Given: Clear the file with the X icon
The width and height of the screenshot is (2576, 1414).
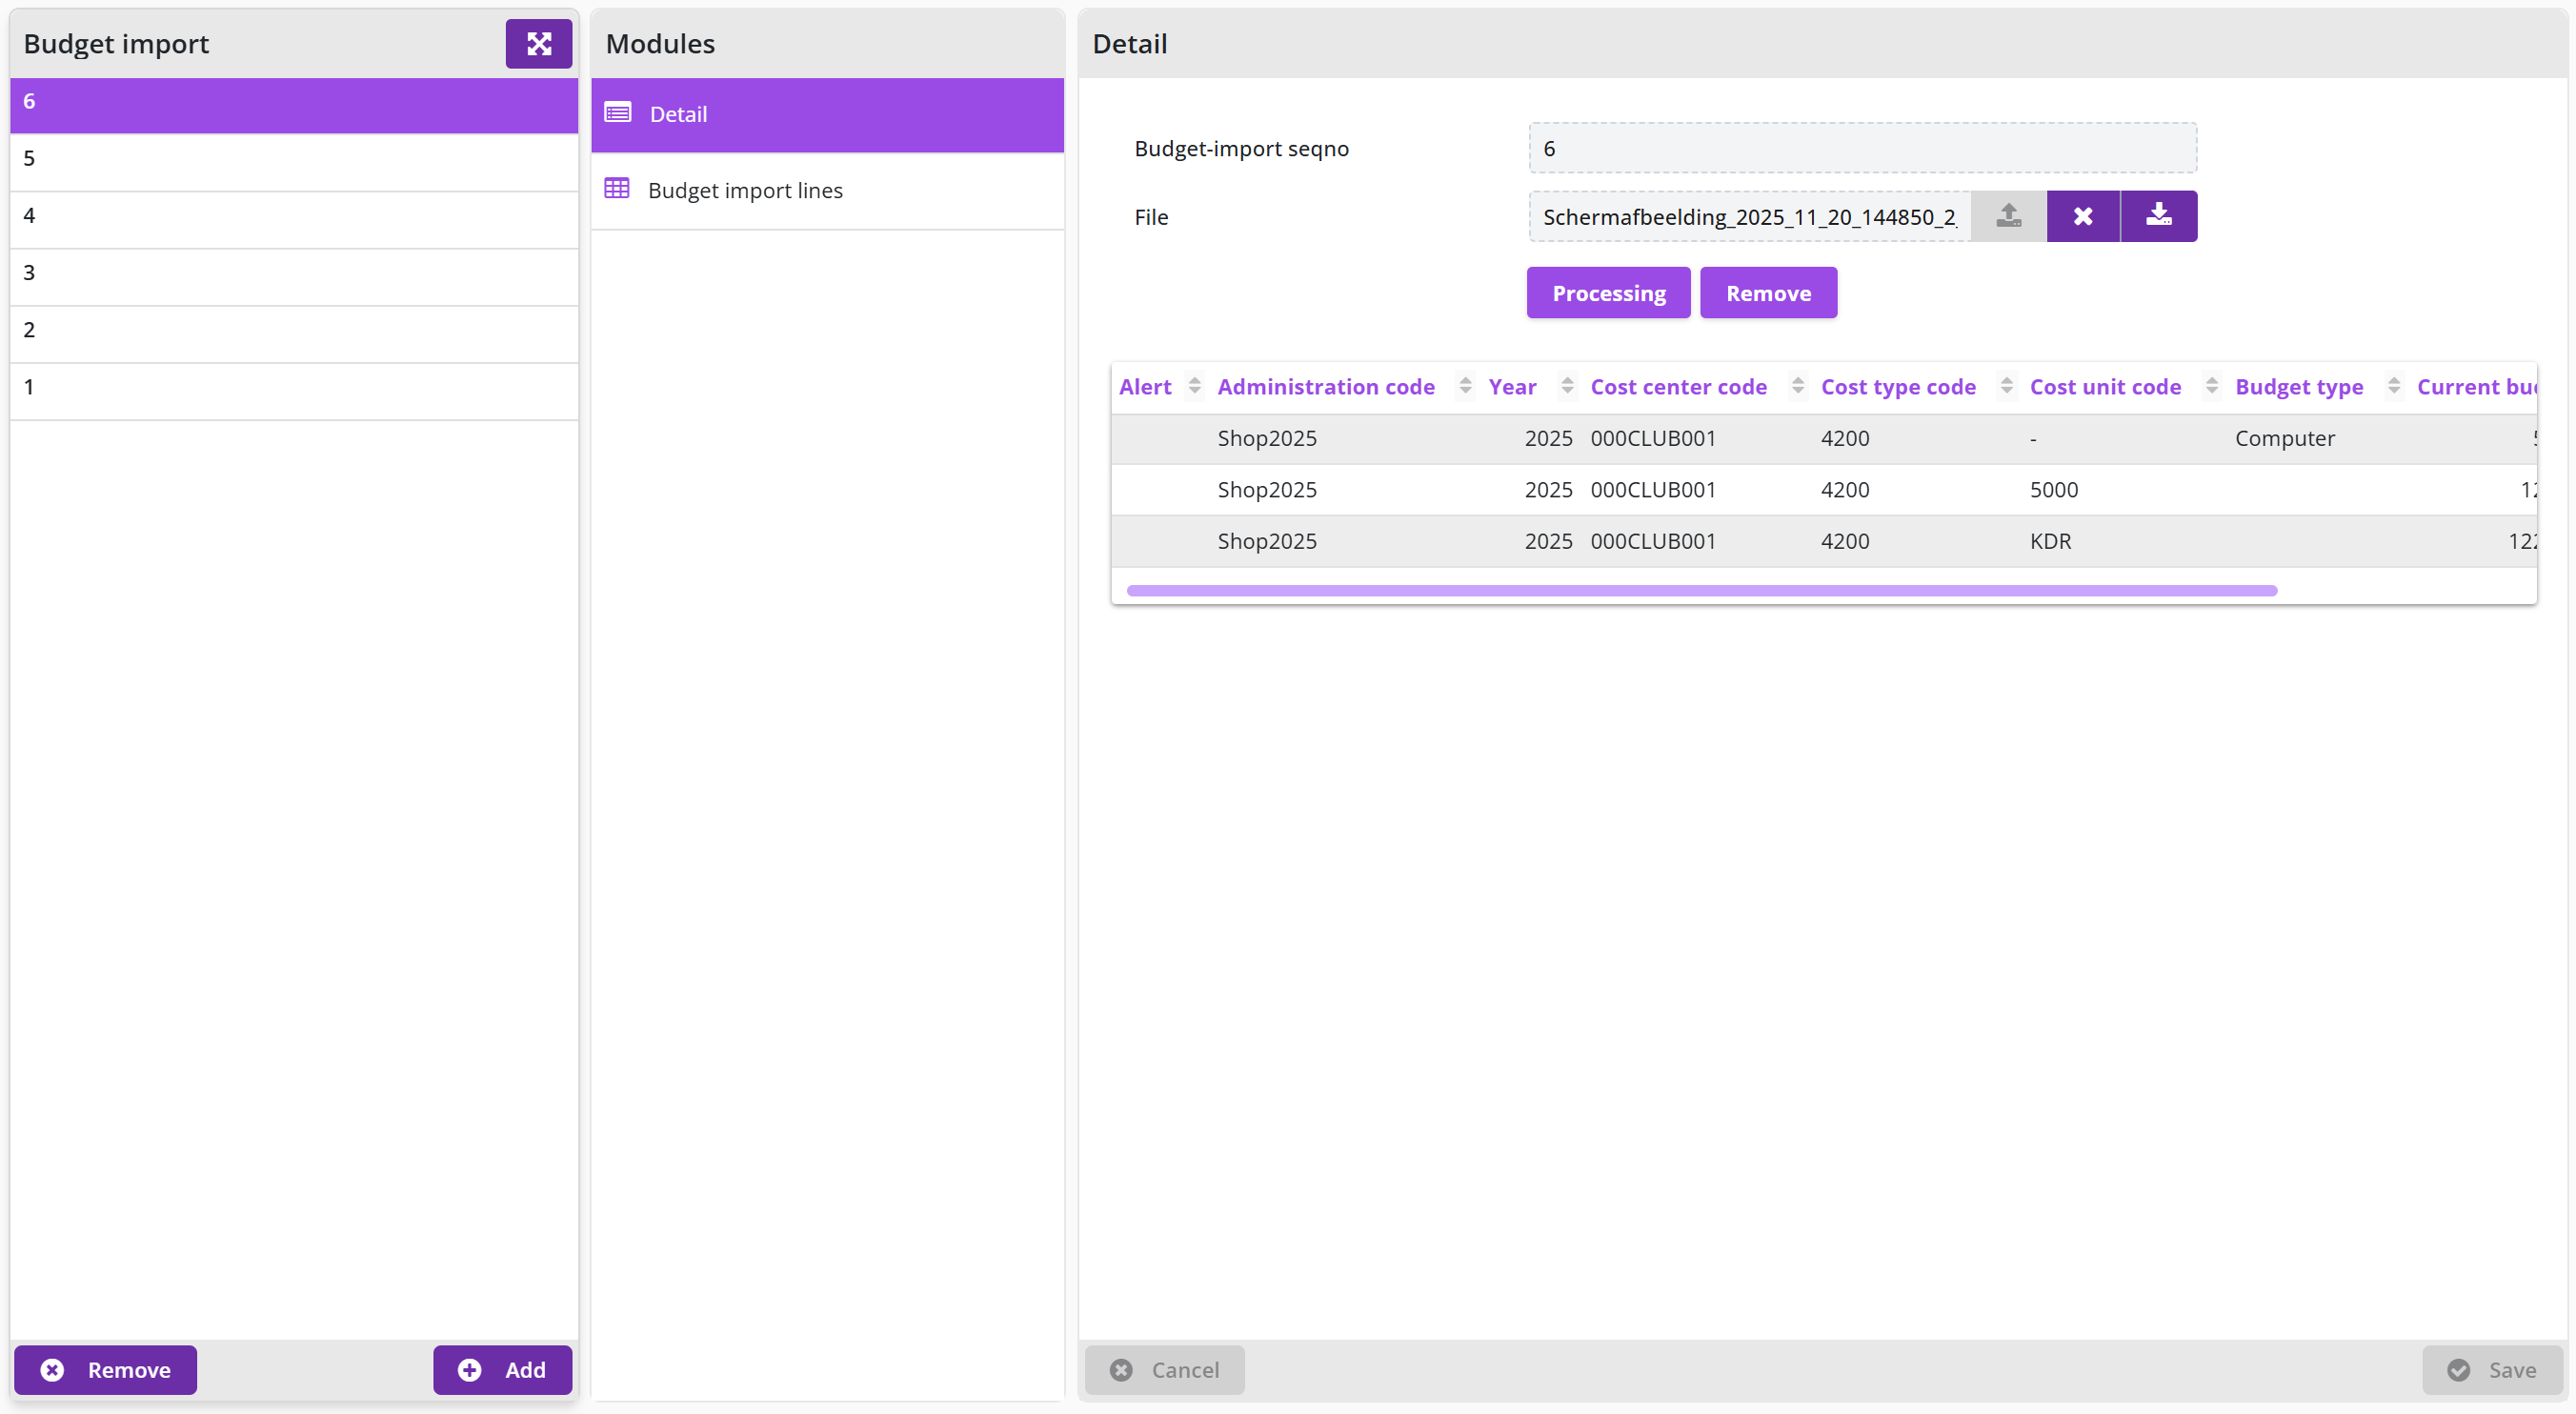Looking at the screenshot, I should tap(2083, 216).
